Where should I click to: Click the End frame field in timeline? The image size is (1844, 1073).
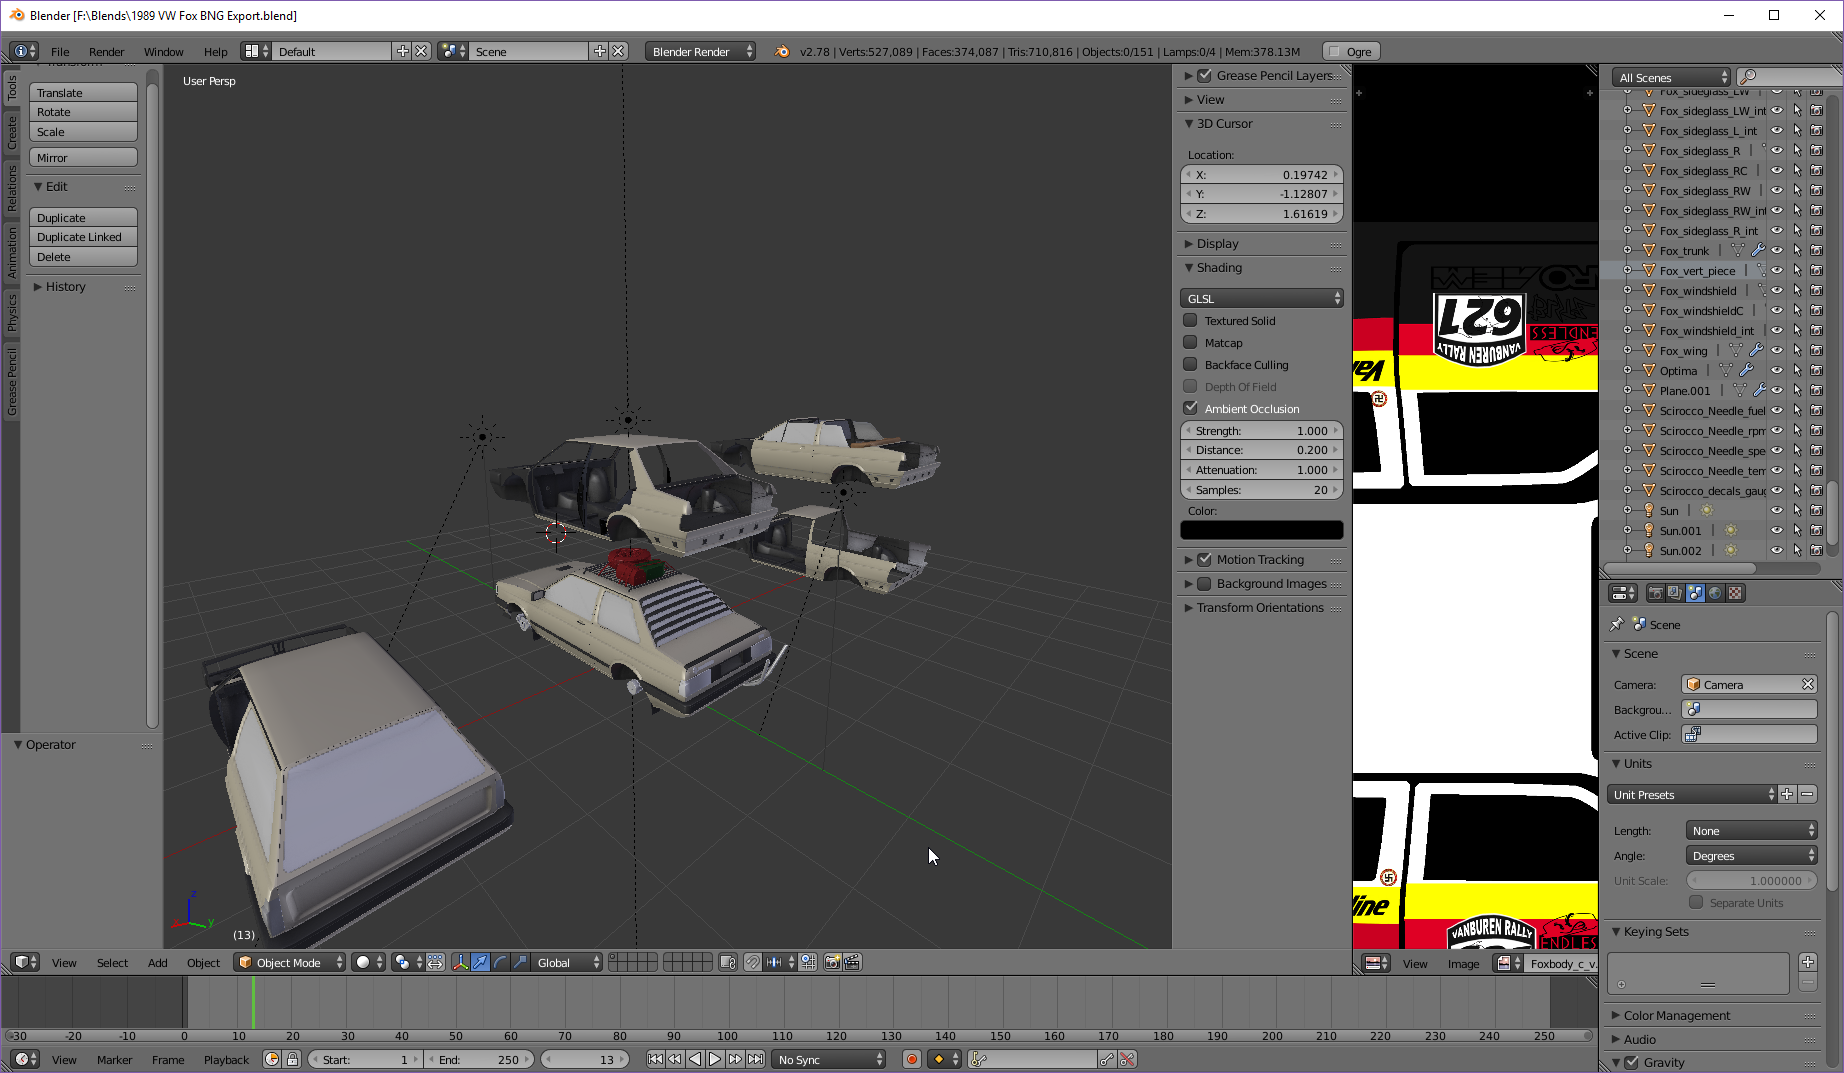480,1059
